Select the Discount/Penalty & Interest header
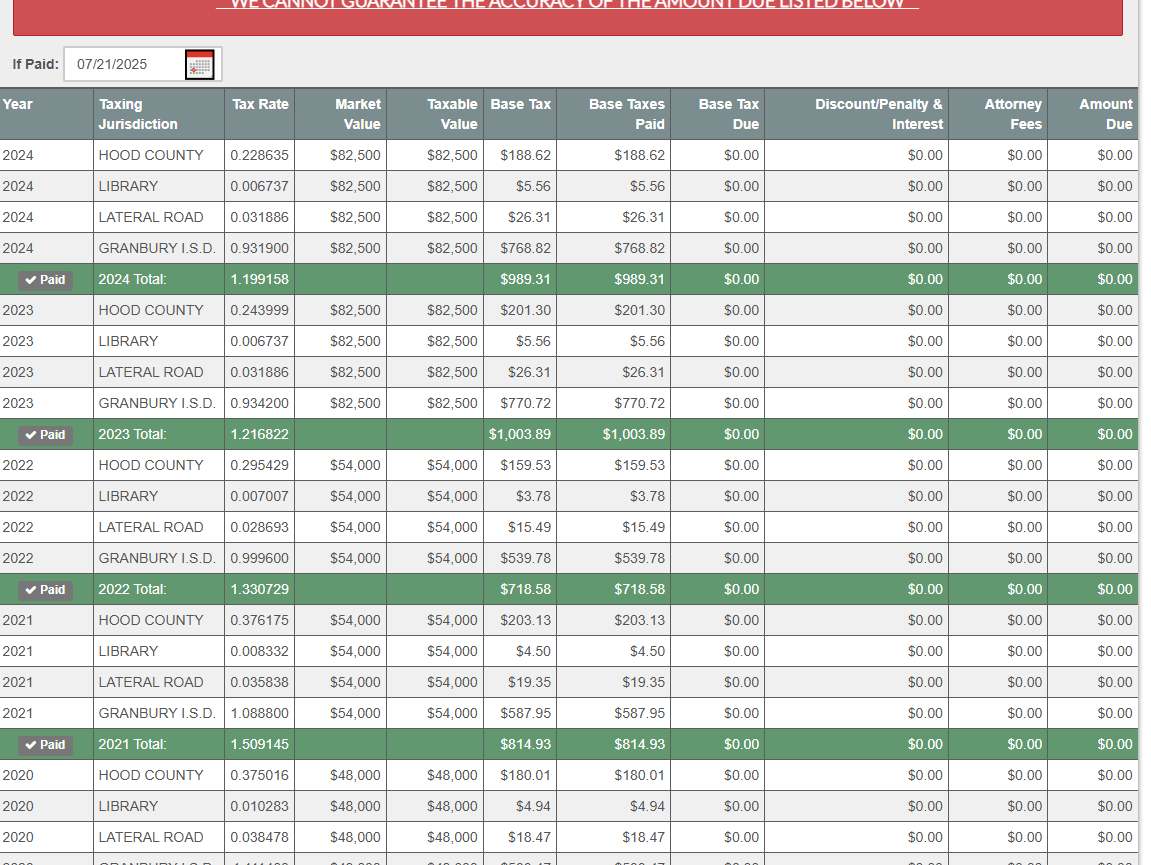This screenshot has width=1151, height=865. coord(878,114)
